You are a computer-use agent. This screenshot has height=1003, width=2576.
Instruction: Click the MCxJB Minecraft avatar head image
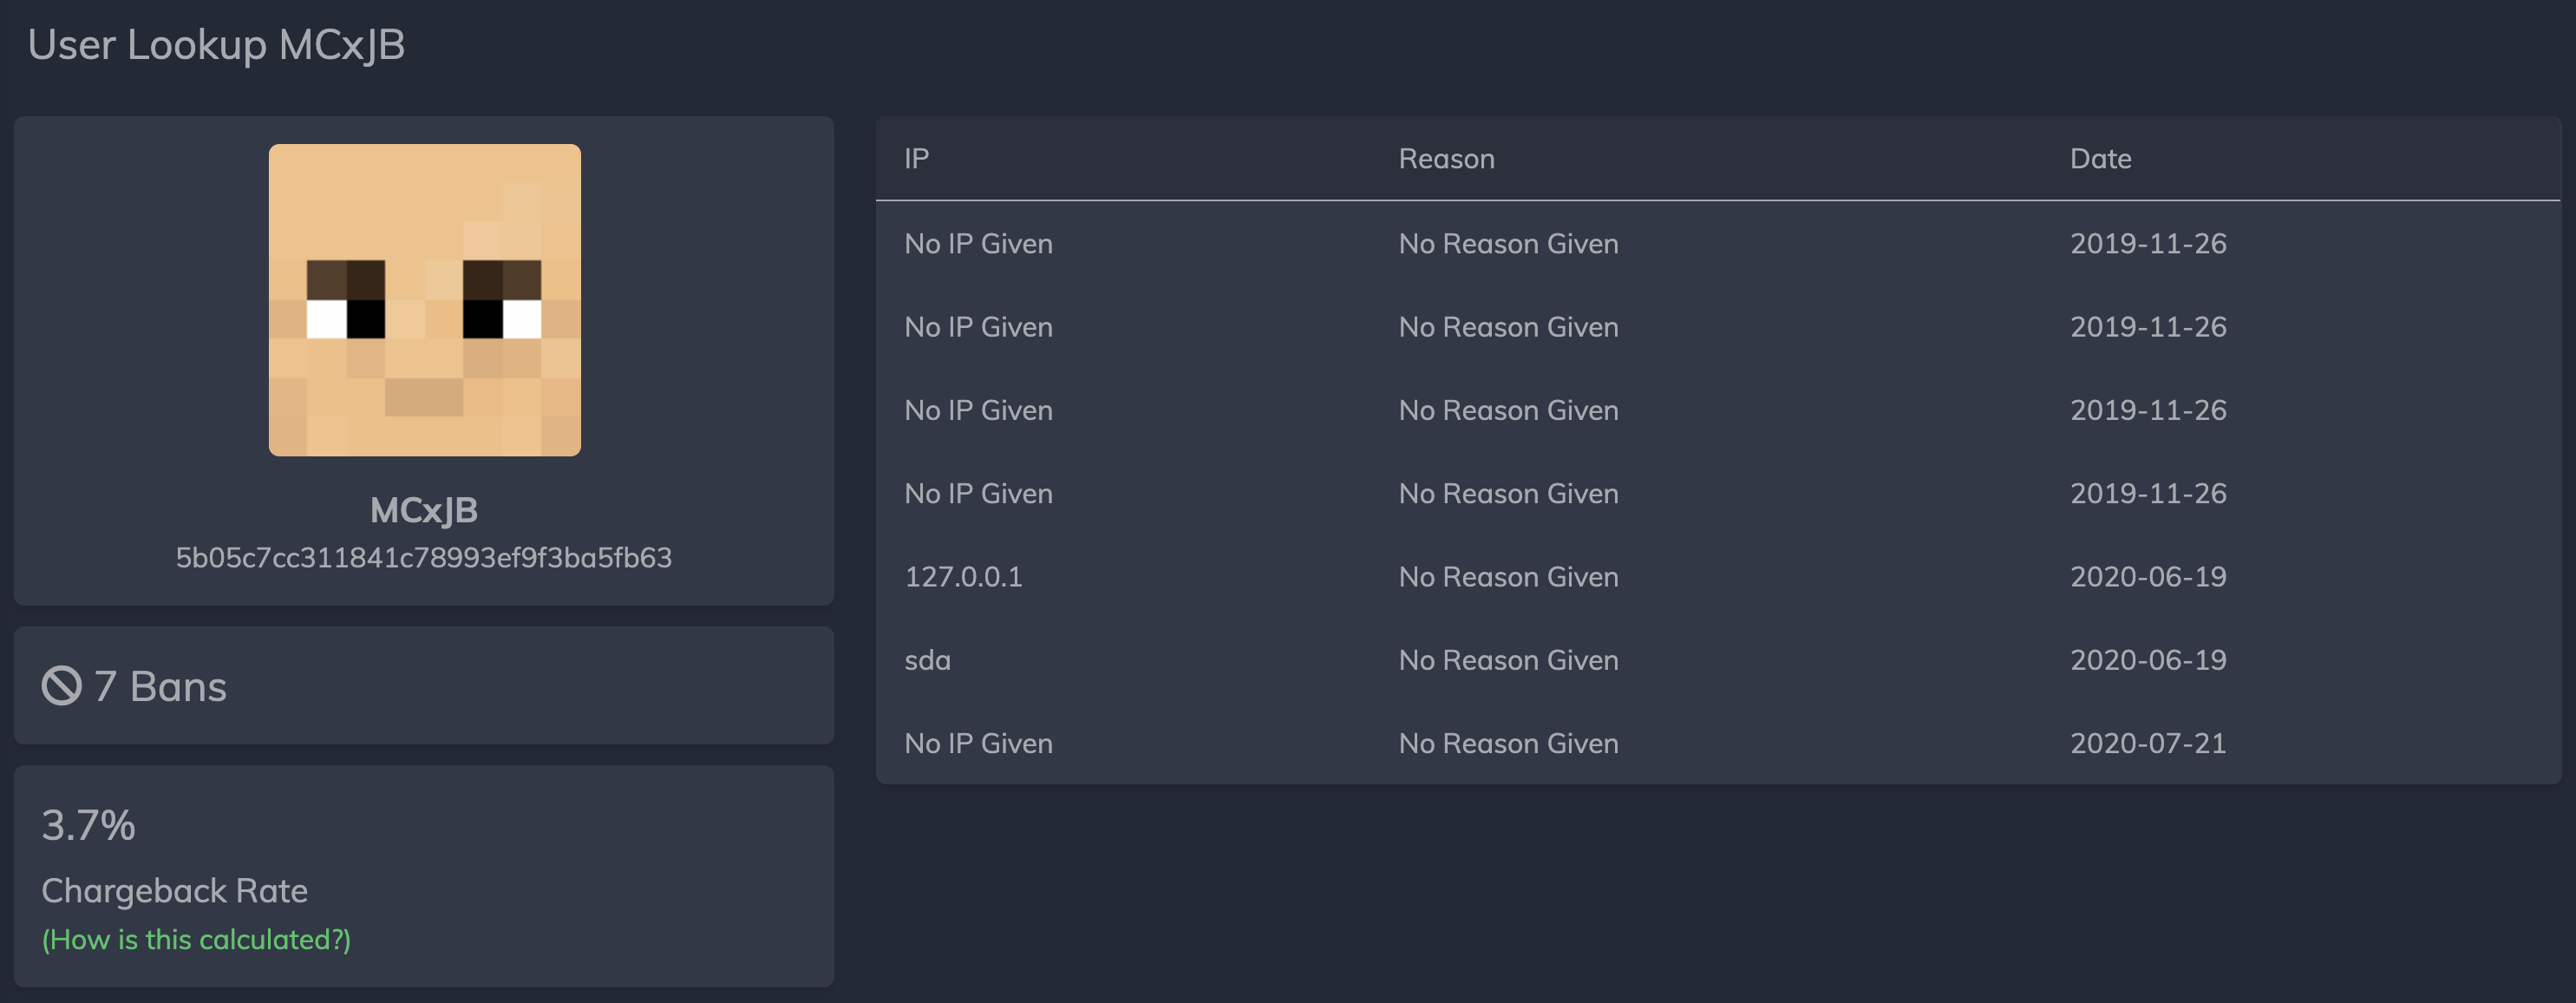pos(424,300)
